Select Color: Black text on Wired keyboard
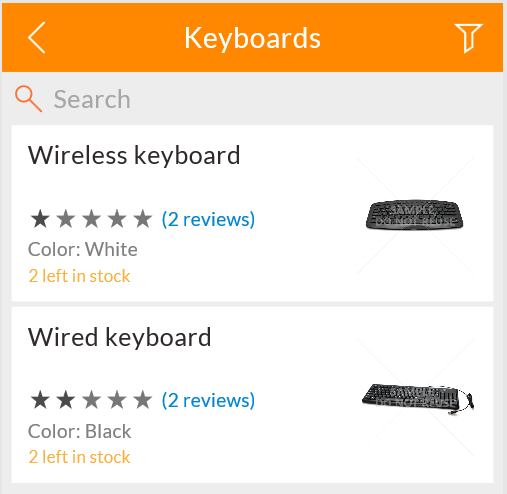 80,431
